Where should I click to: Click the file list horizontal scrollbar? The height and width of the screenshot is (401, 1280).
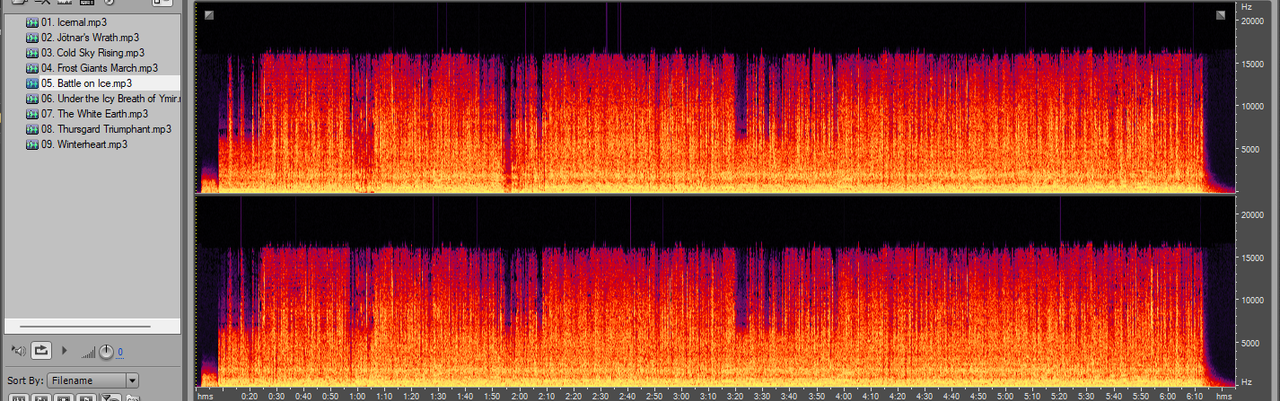pos(84,327)
